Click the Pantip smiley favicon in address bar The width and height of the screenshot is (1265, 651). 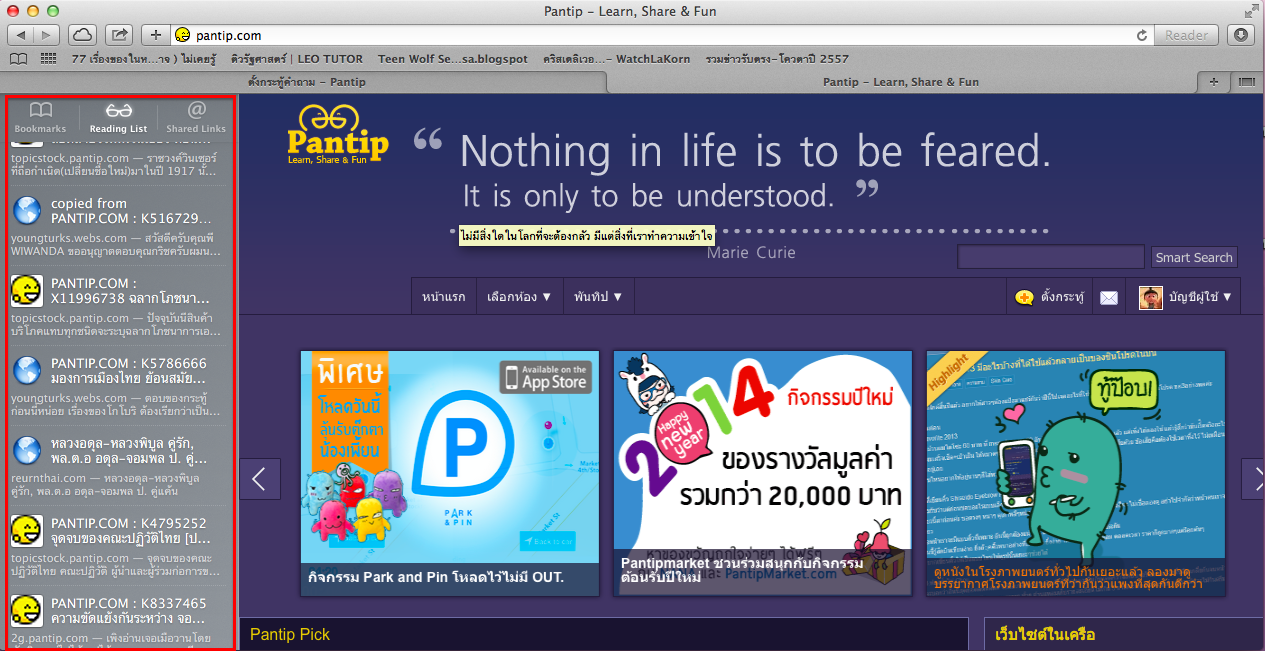(x=182, y=35)
